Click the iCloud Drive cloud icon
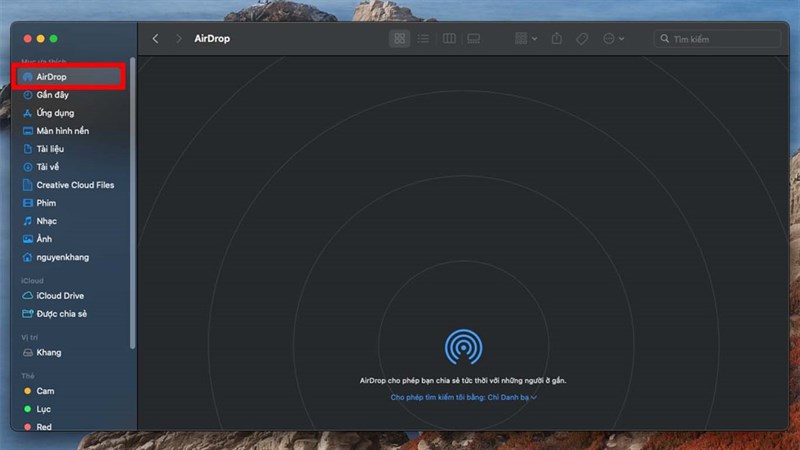The width and height of the screenshot is (800, 450). [x=28, y=295]
